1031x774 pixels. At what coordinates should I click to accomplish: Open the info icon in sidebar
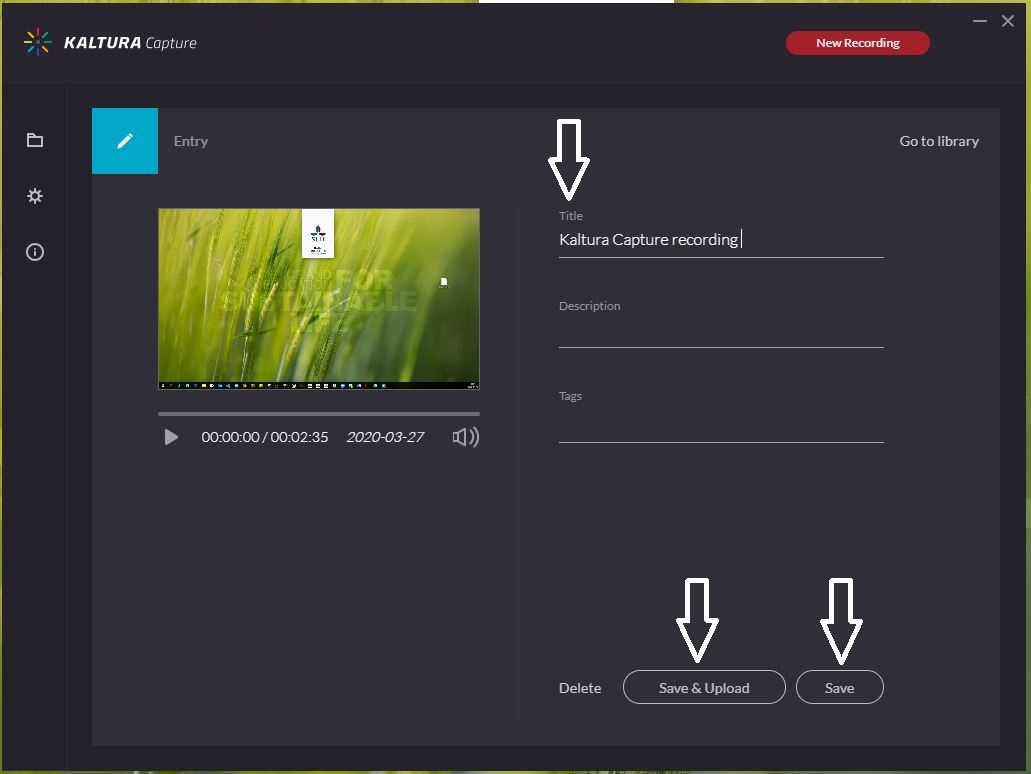coord(35,252)
